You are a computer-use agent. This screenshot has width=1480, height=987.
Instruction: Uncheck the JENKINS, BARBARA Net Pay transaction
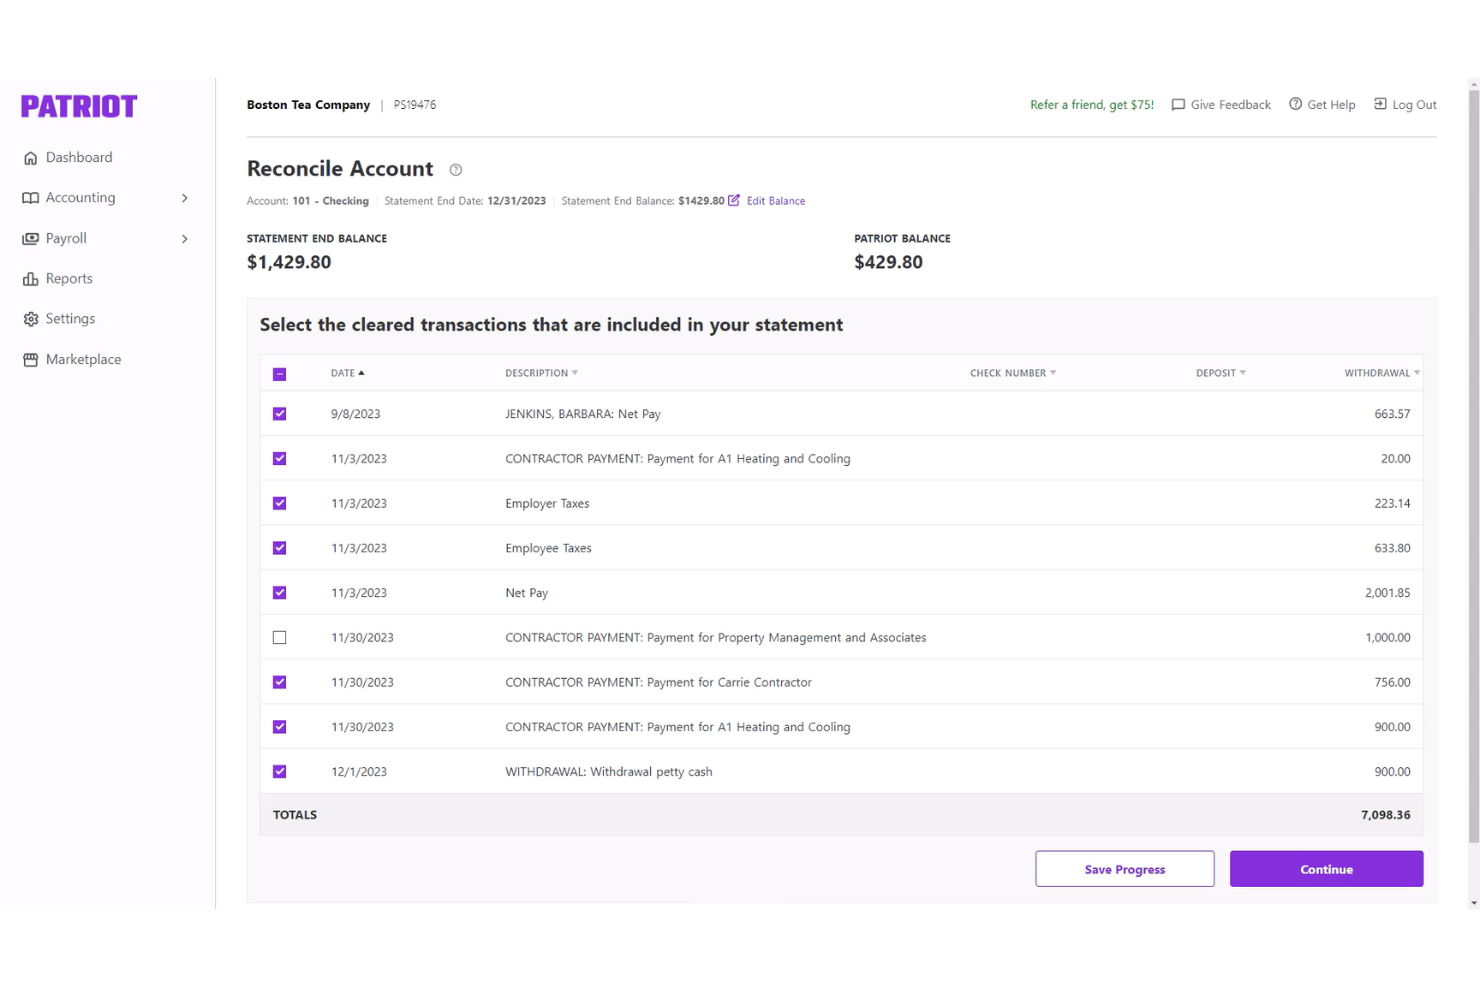click(x=280, y=413)
